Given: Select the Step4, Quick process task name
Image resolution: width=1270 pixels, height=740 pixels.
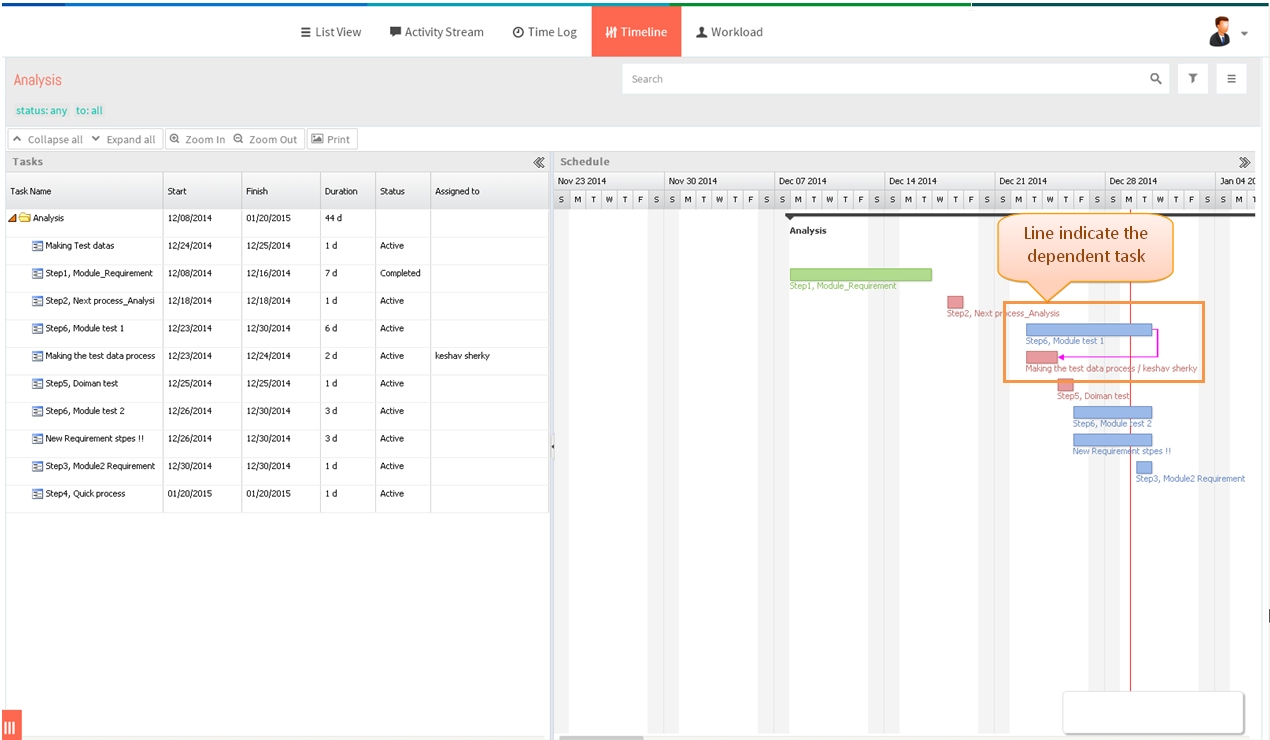Looking at the screenshot, I should (x=85, y=494).
